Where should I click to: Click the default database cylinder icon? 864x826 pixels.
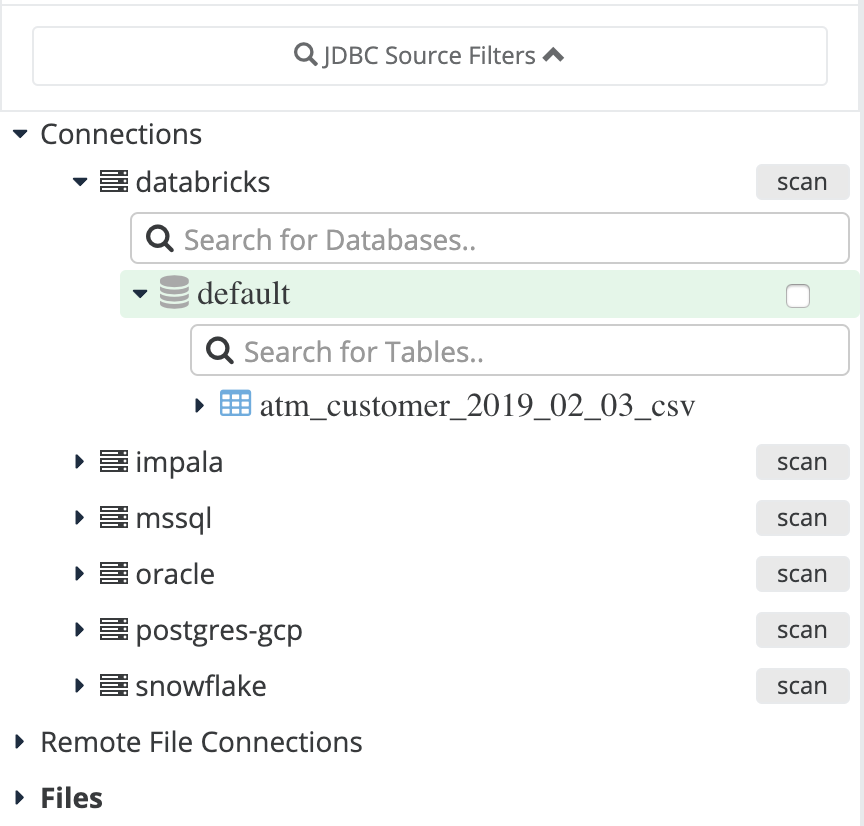[x=174, y=293]
